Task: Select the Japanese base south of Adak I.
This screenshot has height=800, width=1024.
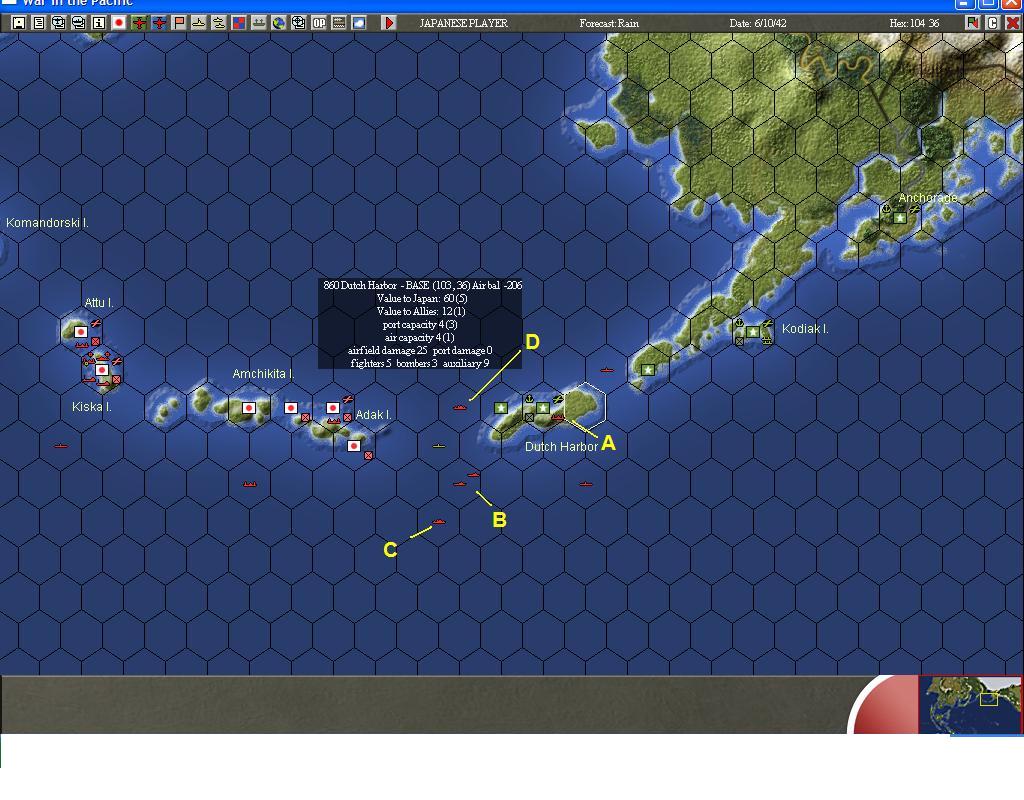Action: click(x=354, y=446)
